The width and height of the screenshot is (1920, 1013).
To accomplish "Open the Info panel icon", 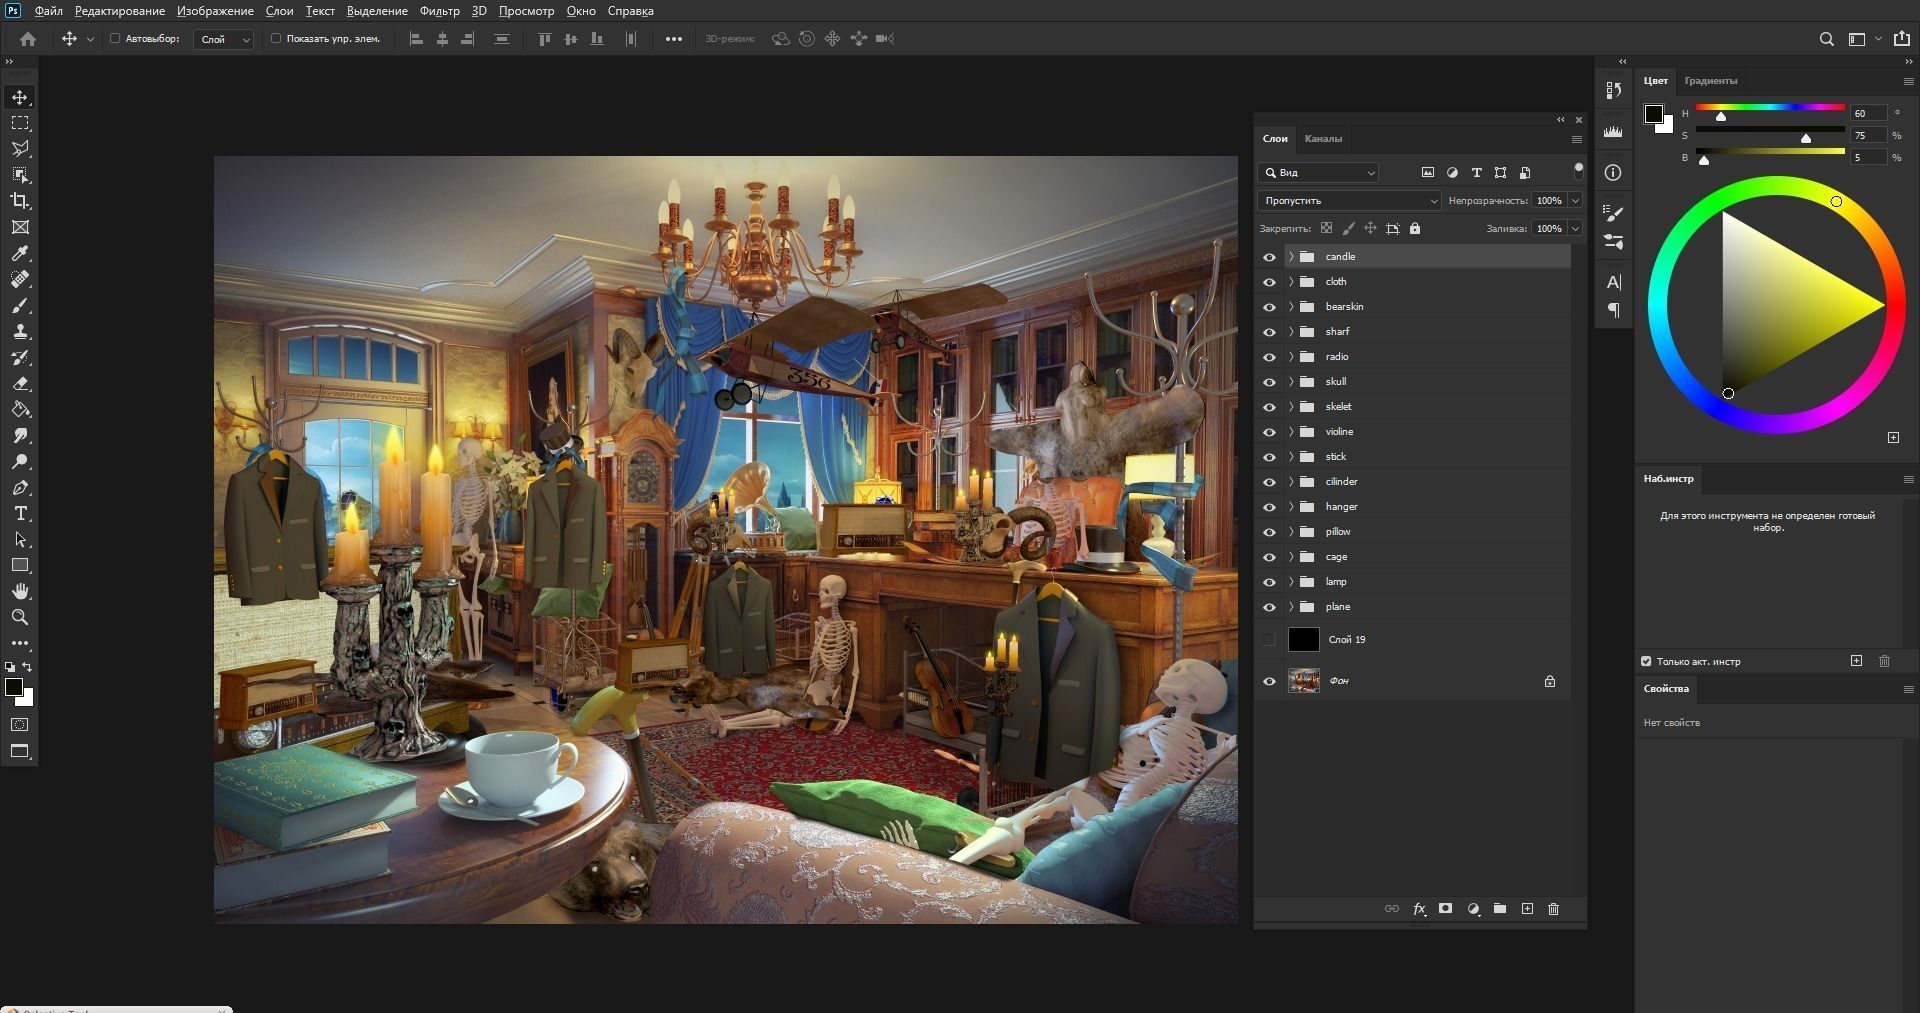I will click(1613, 173).
